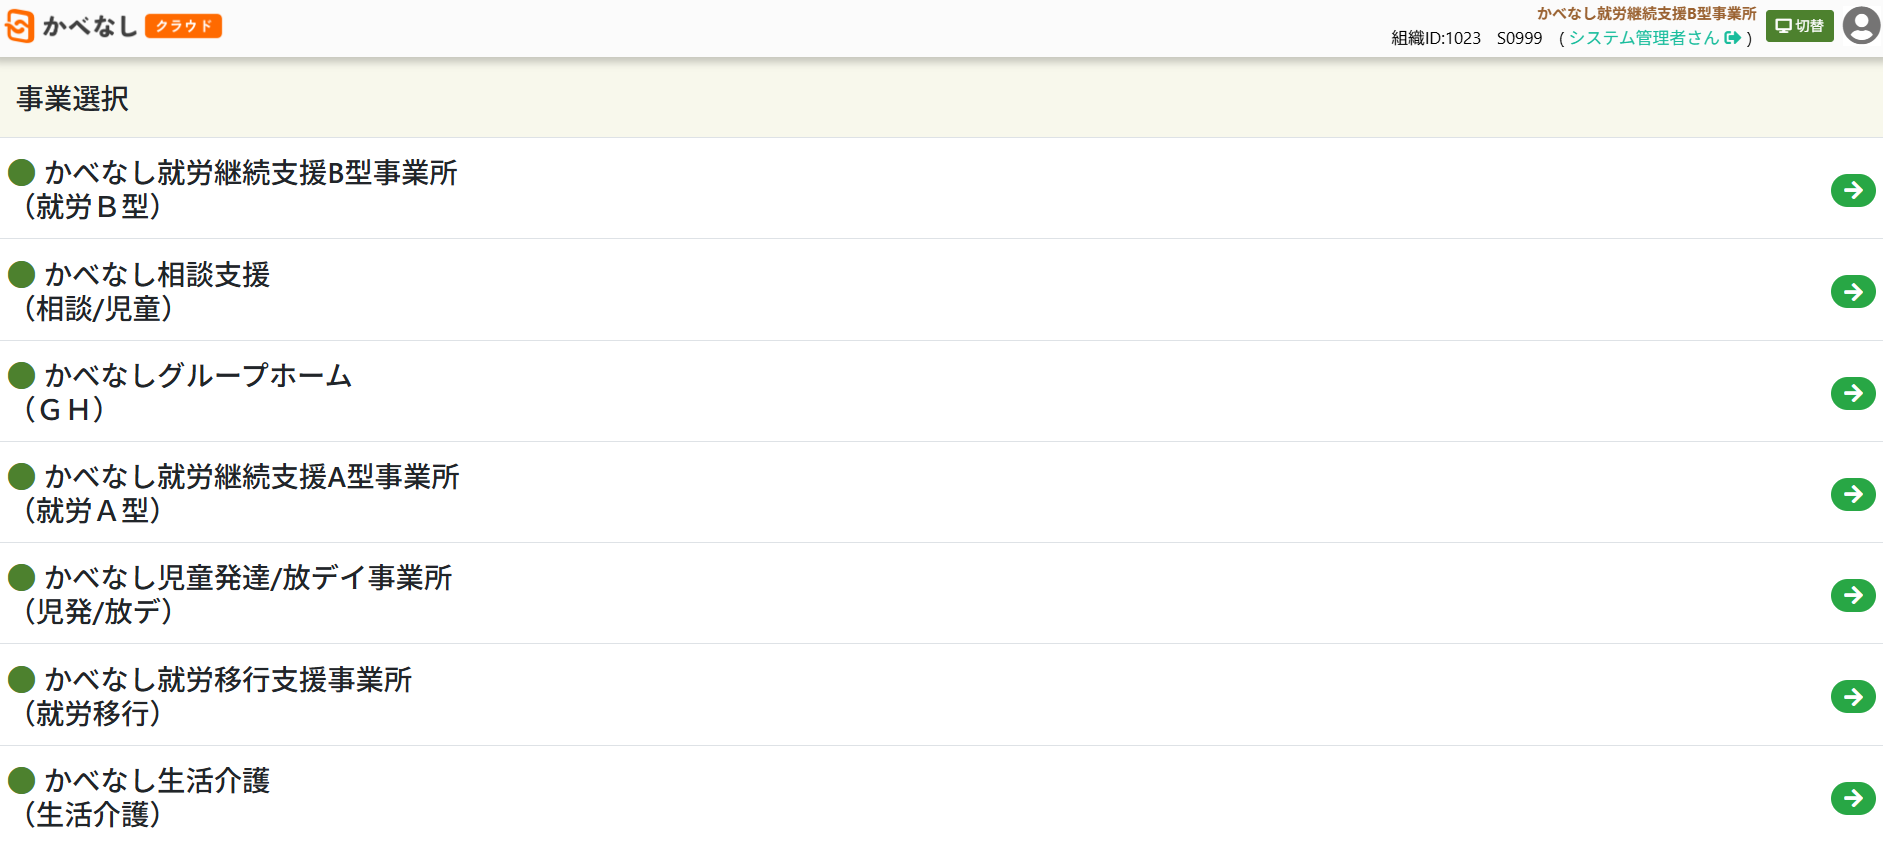Screen dimensions: 1883x846
Task: Click arrow icon for かべなし就労移行支援事業所
Action: pyautogui.click(x=1852, y=696)
